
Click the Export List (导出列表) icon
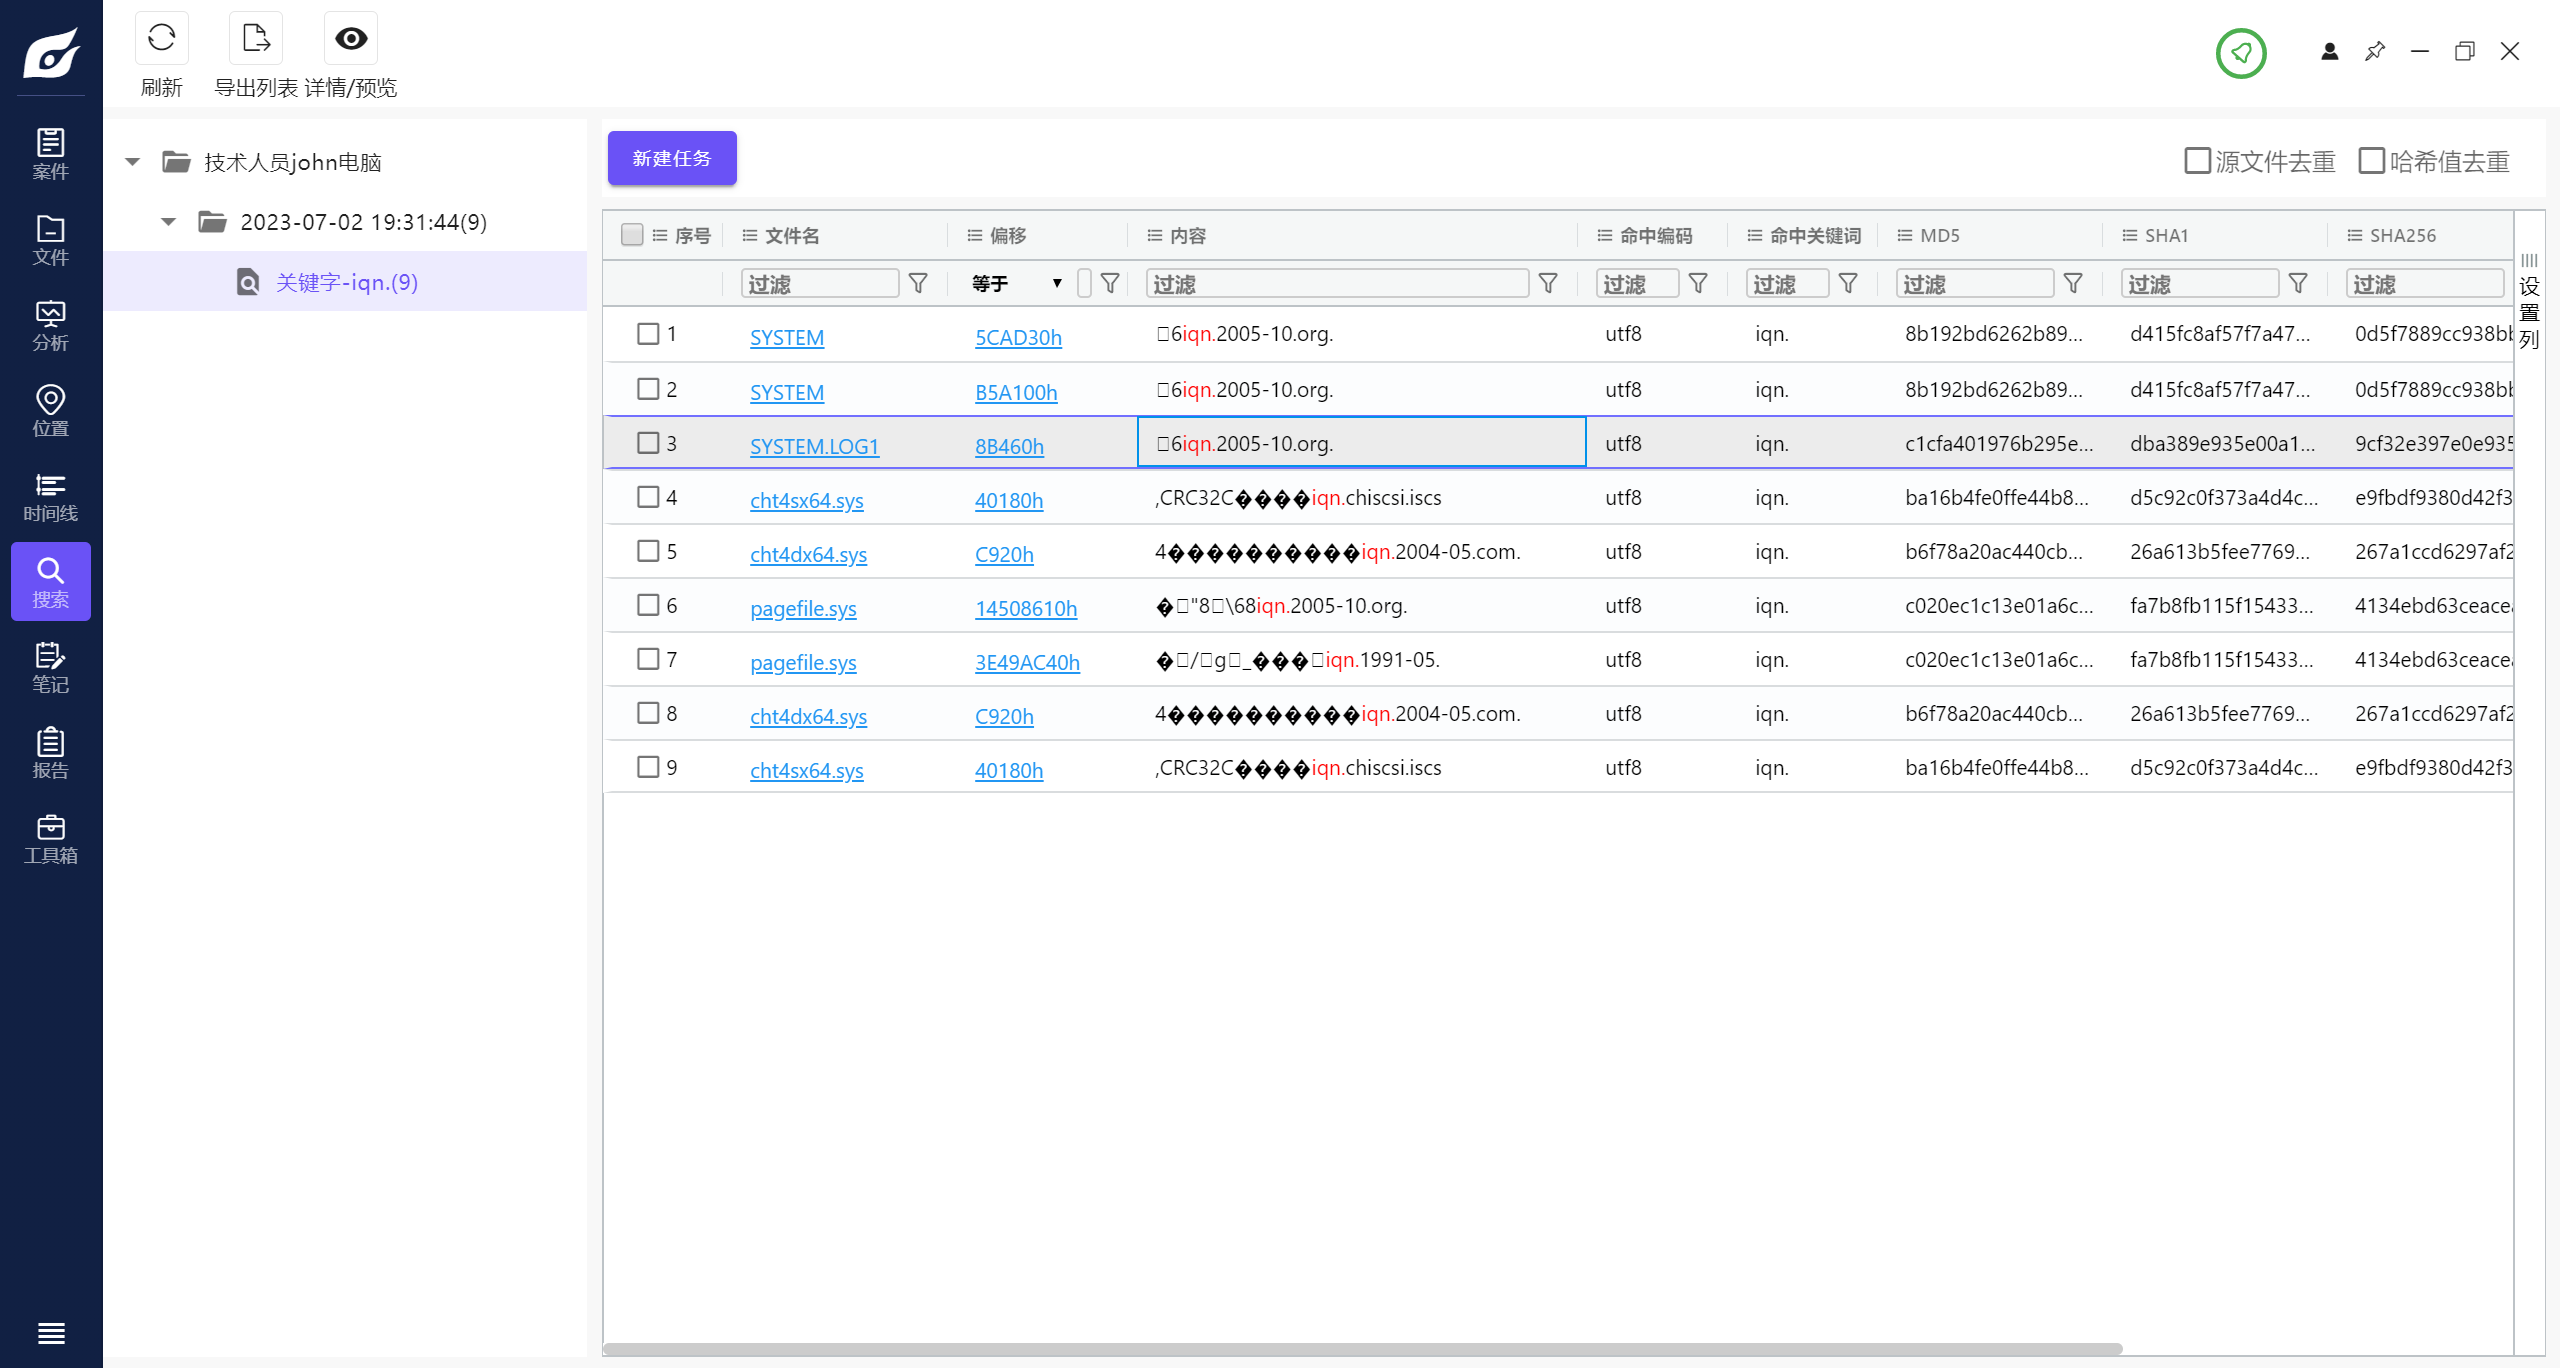click(x=255, y=39)
